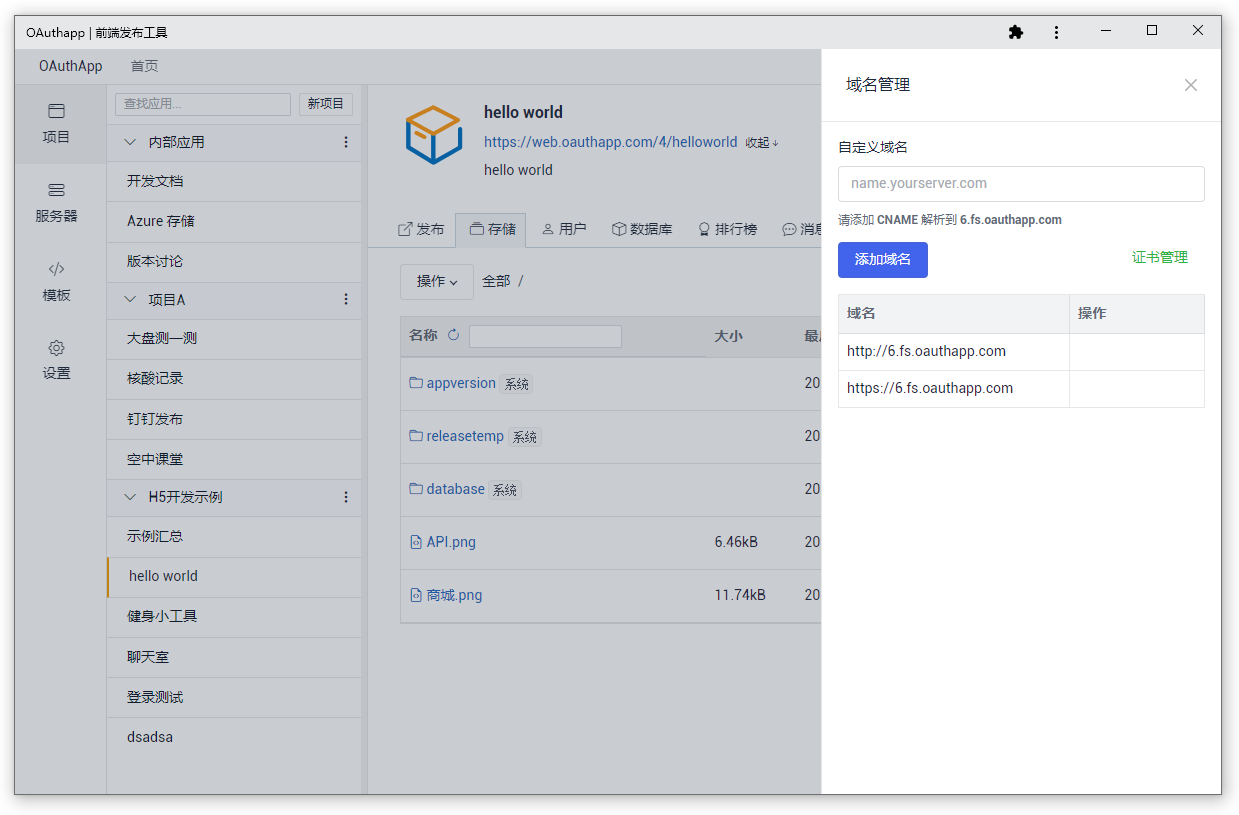The width and height of the screenshot is (1239, 815).
Task: Open the 项目A overflow menu
Action: click(x=345, y=299)
